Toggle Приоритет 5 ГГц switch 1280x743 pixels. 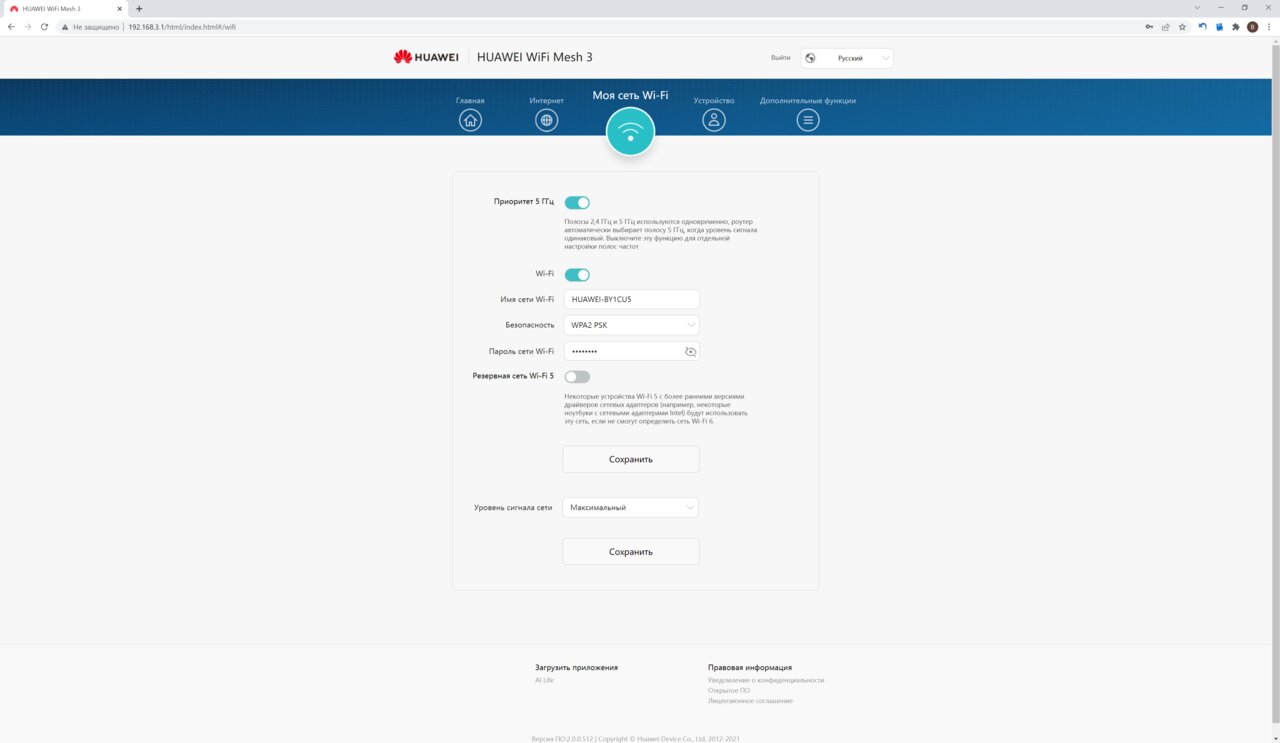(577, 203)
